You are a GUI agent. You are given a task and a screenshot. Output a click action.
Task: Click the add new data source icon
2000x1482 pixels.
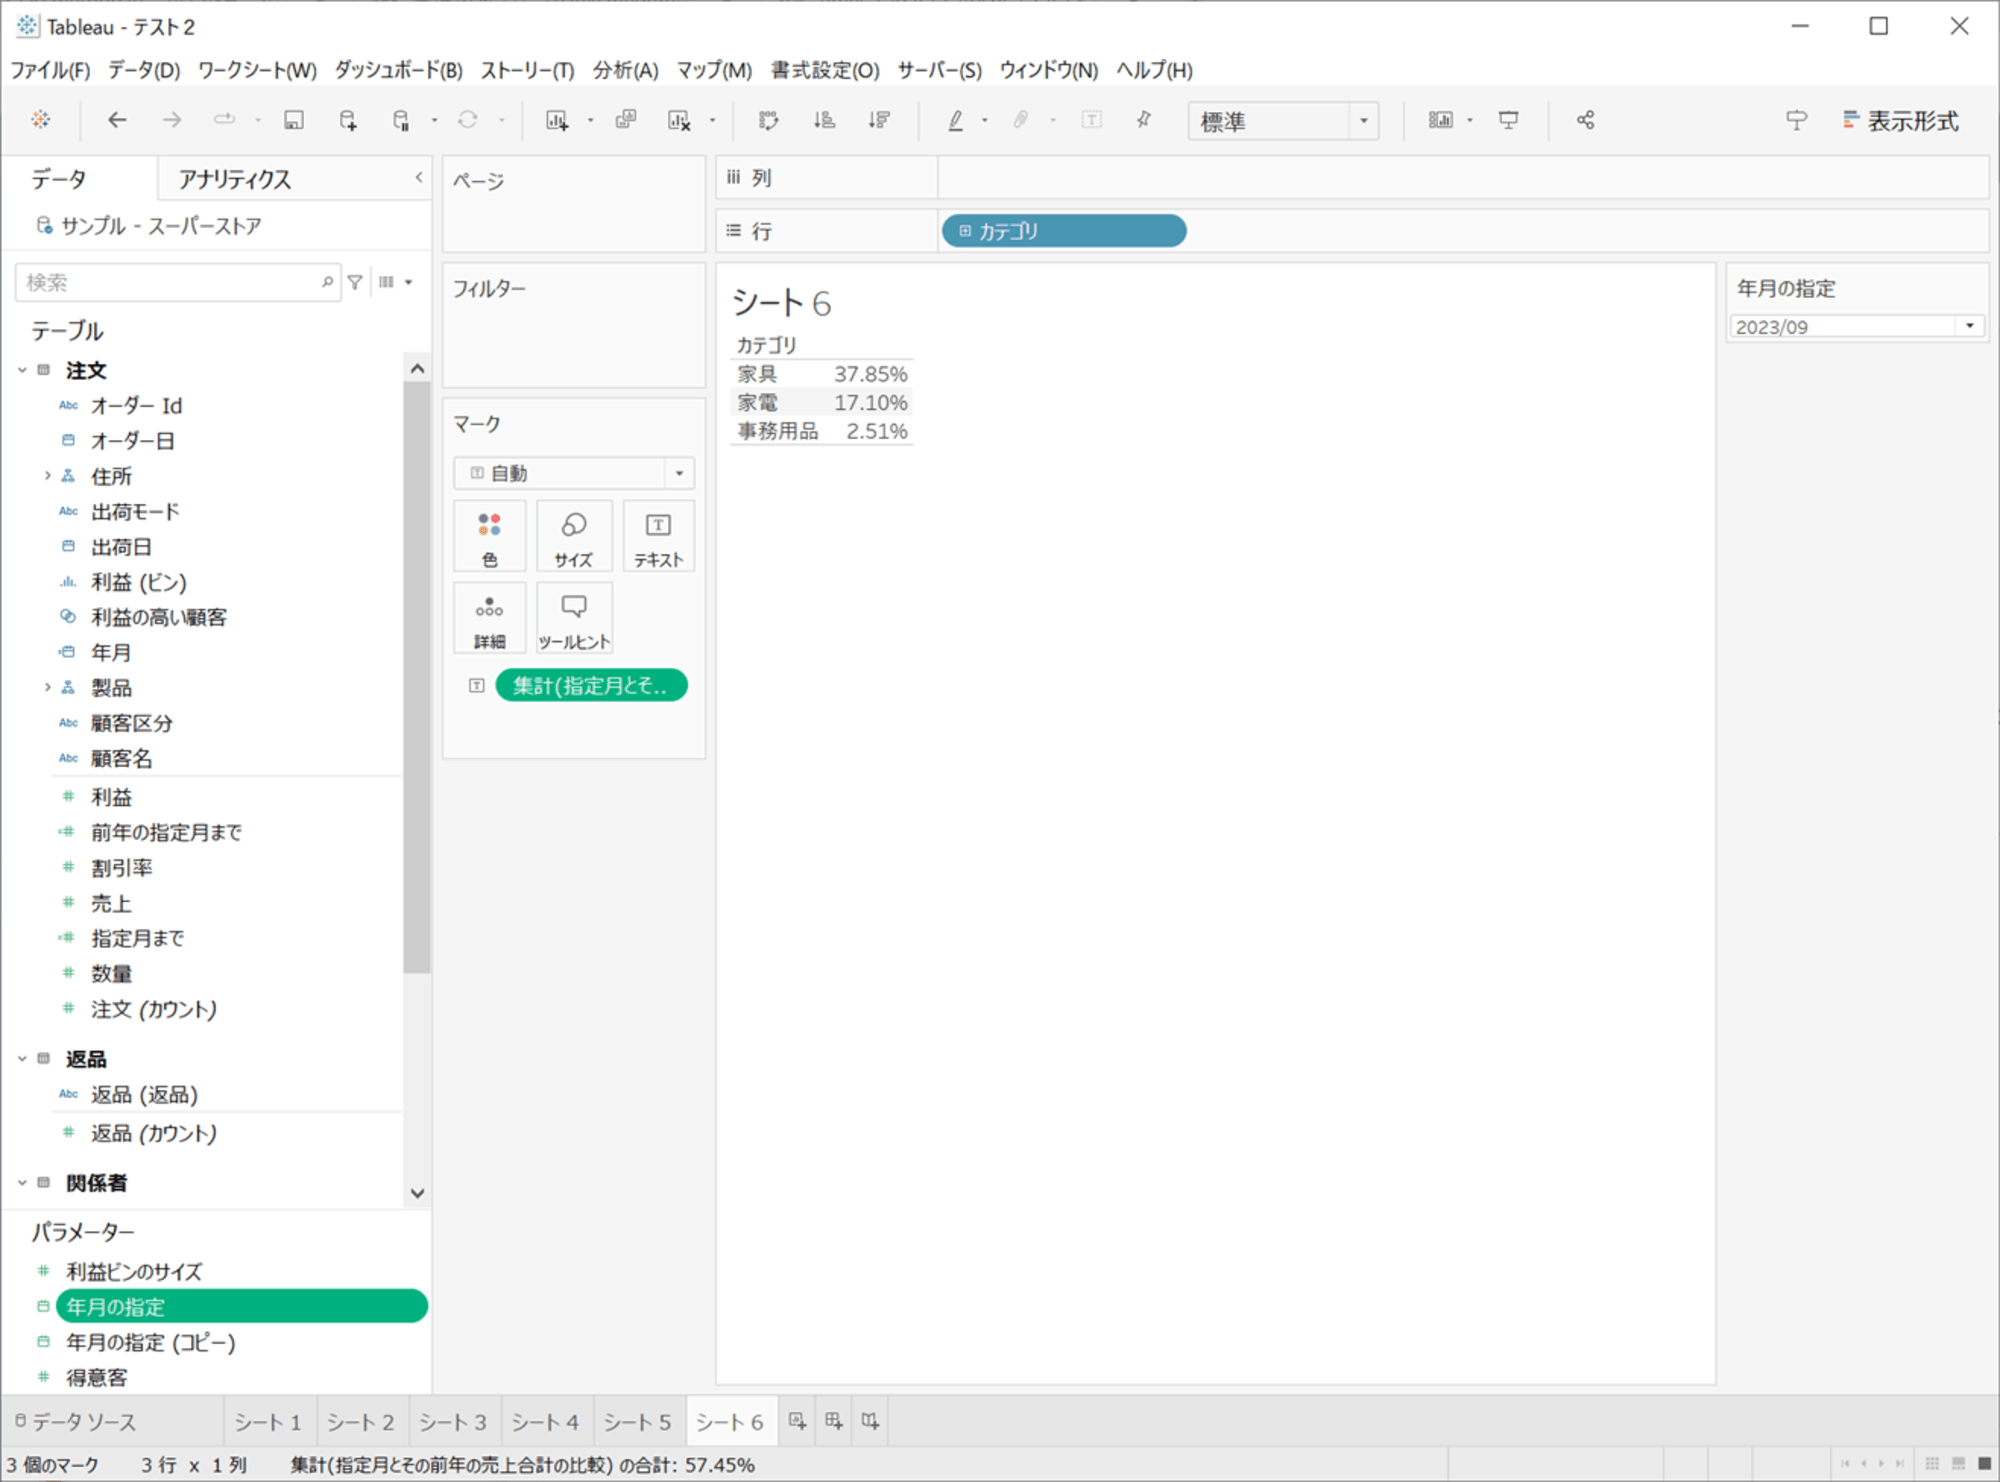click(x=347, y=120)
